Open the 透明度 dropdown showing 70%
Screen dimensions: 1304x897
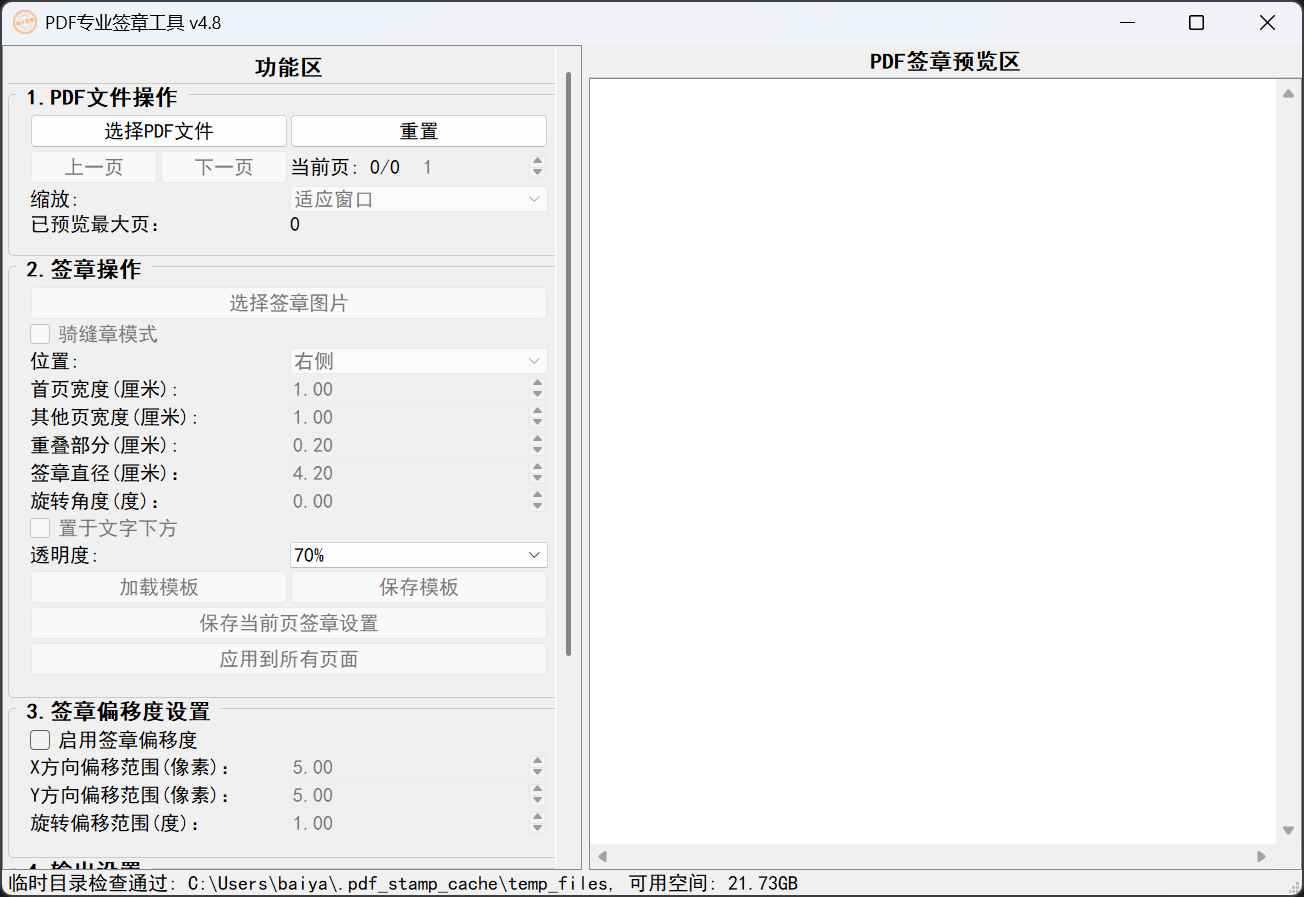[418, 555]
